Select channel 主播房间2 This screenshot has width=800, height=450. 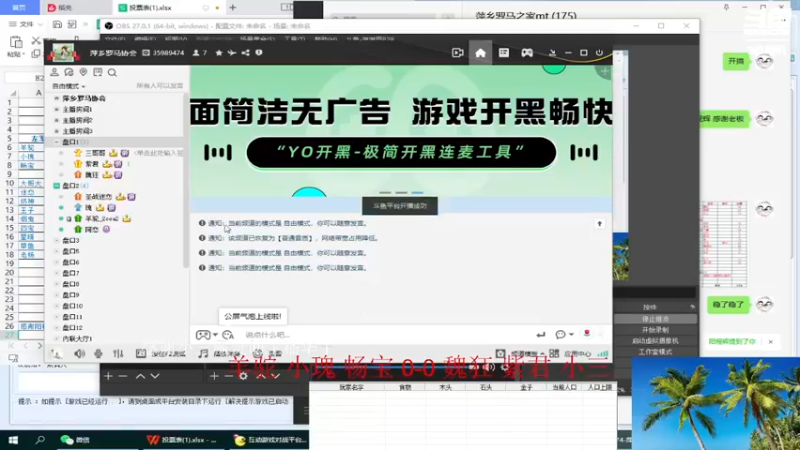77,120
